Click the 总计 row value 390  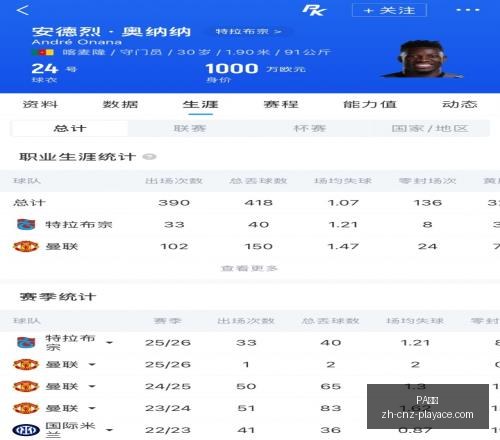coord(174,203)
